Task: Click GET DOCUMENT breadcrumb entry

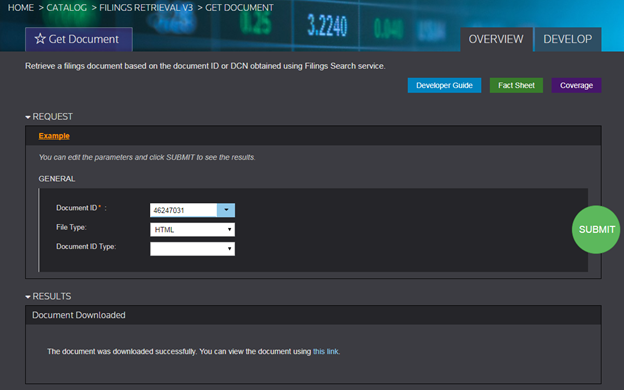Action: click(239, 8)
